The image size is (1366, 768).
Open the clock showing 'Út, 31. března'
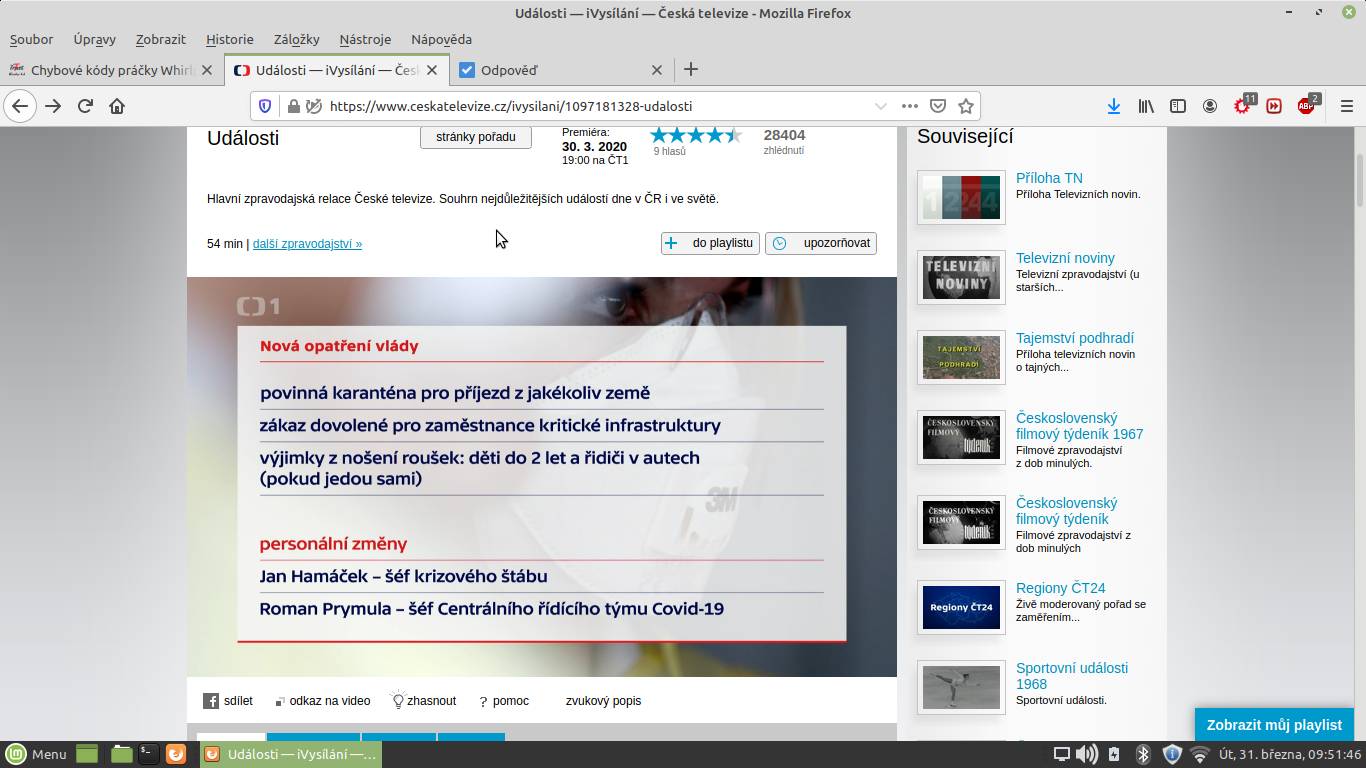[1289, 754]
